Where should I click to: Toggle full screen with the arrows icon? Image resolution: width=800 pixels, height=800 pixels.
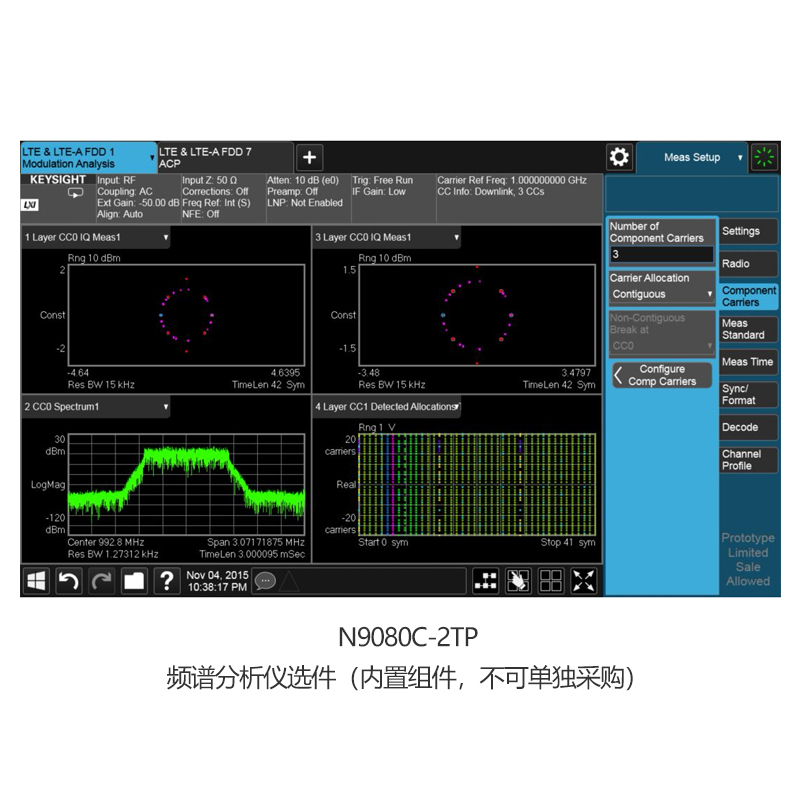[584, 581]
